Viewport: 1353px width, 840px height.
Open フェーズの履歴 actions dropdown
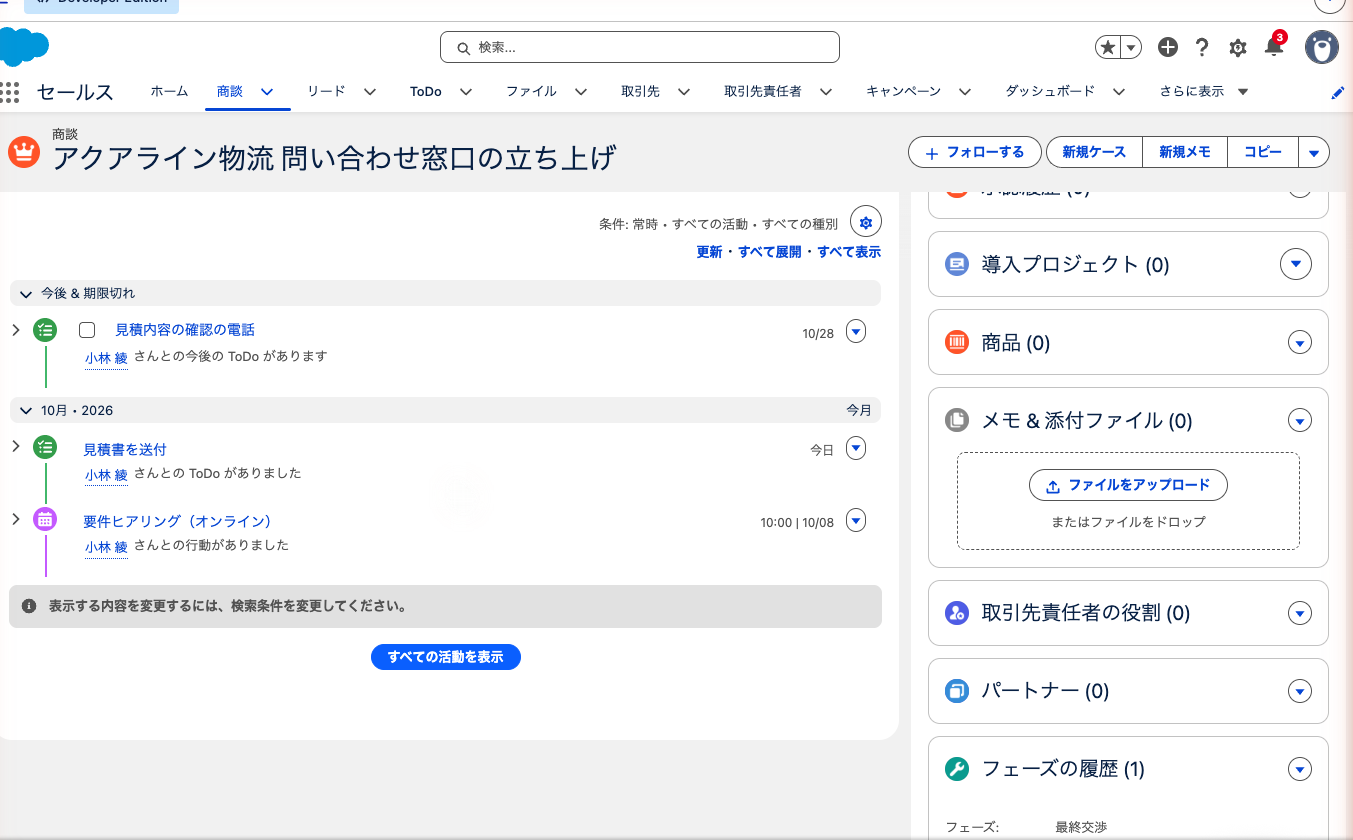point(1300,769)
